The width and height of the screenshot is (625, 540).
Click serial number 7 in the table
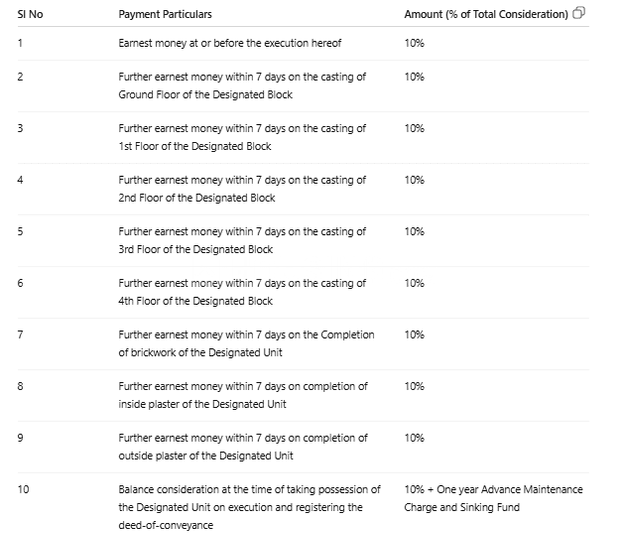pyautogui.click(x=20, y=335)
